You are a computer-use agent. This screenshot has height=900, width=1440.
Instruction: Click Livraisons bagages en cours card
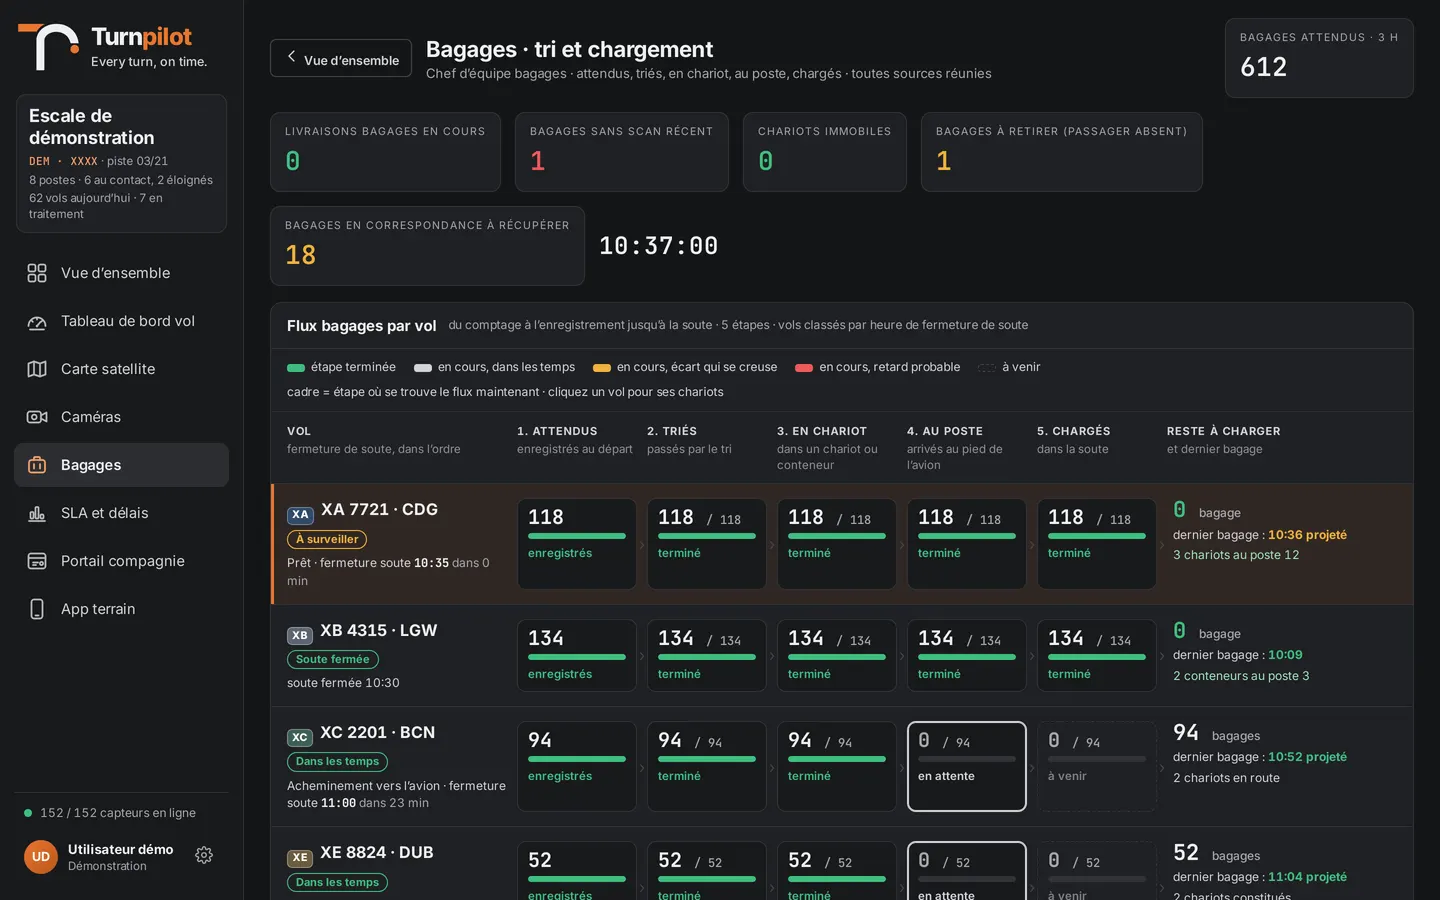point(385,152)
